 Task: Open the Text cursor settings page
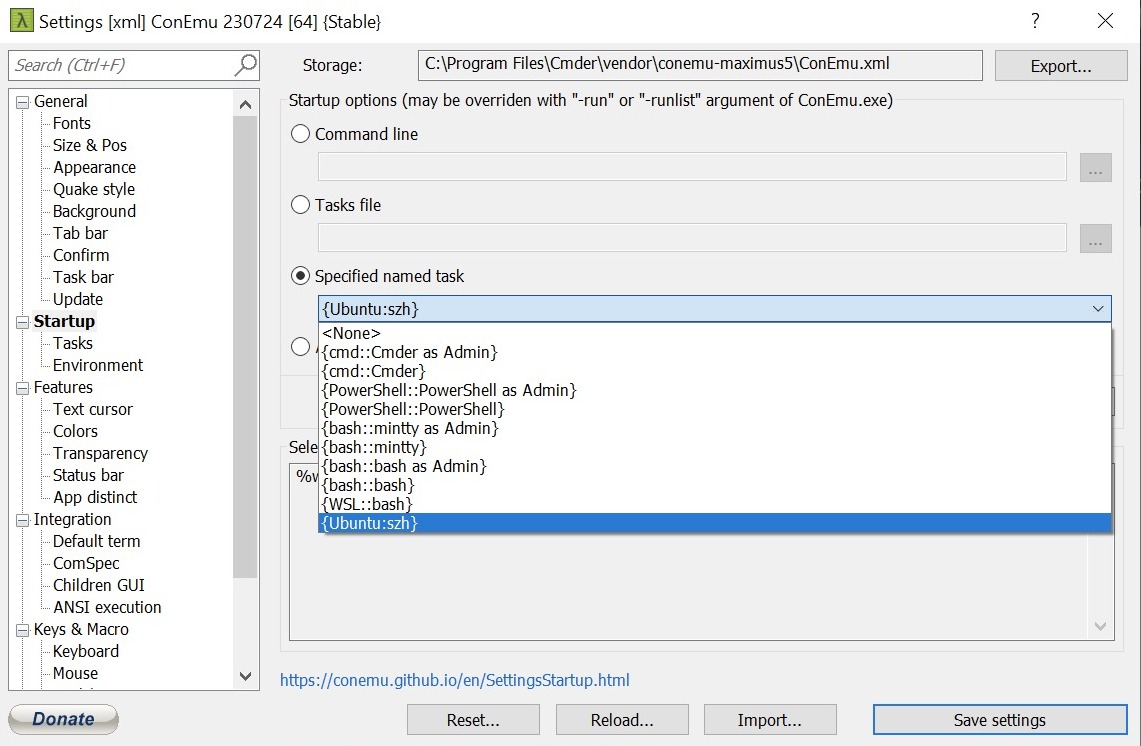tap(92, 409)
